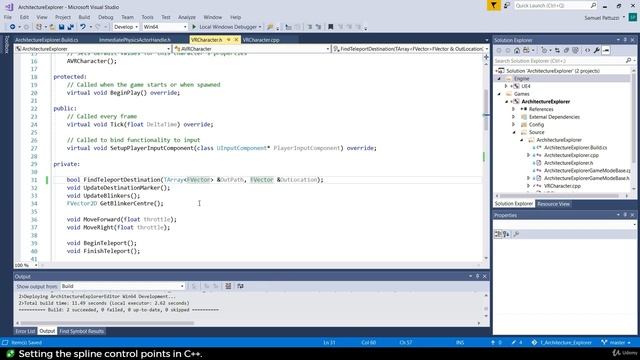Viewport: 640px width, 360px height.
Task: Expand the UE4 project node
Action: (506, 87)
